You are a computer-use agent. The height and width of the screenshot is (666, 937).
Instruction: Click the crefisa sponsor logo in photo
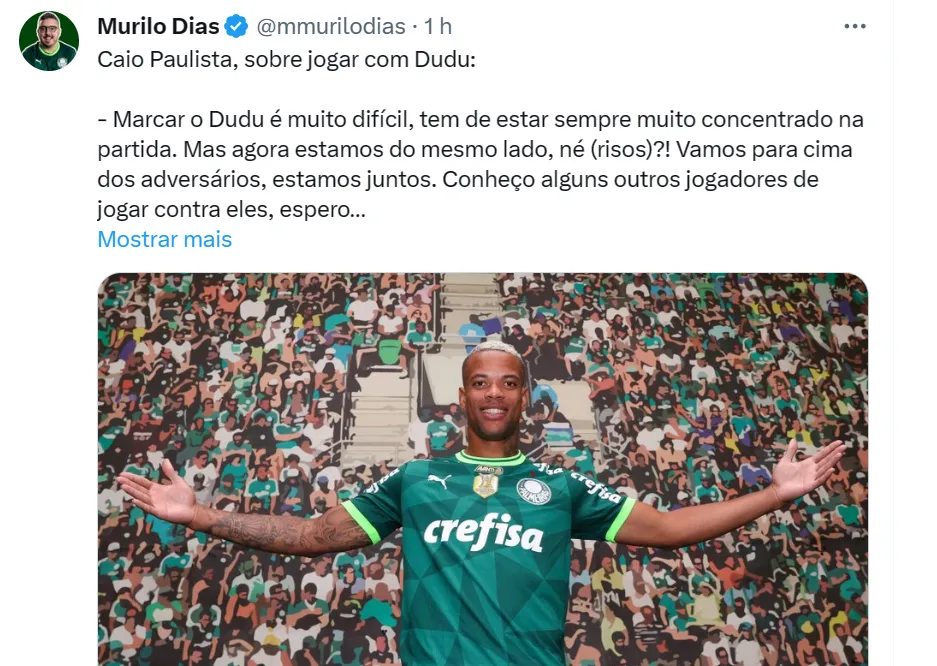pyautogui.click(x=483, y=532)
